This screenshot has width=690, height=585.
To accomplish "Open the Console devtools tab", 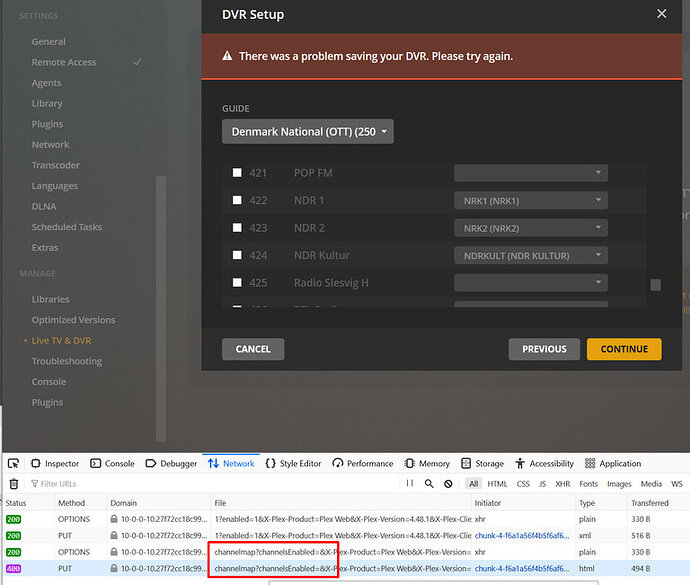I will [x=112, y=464].
